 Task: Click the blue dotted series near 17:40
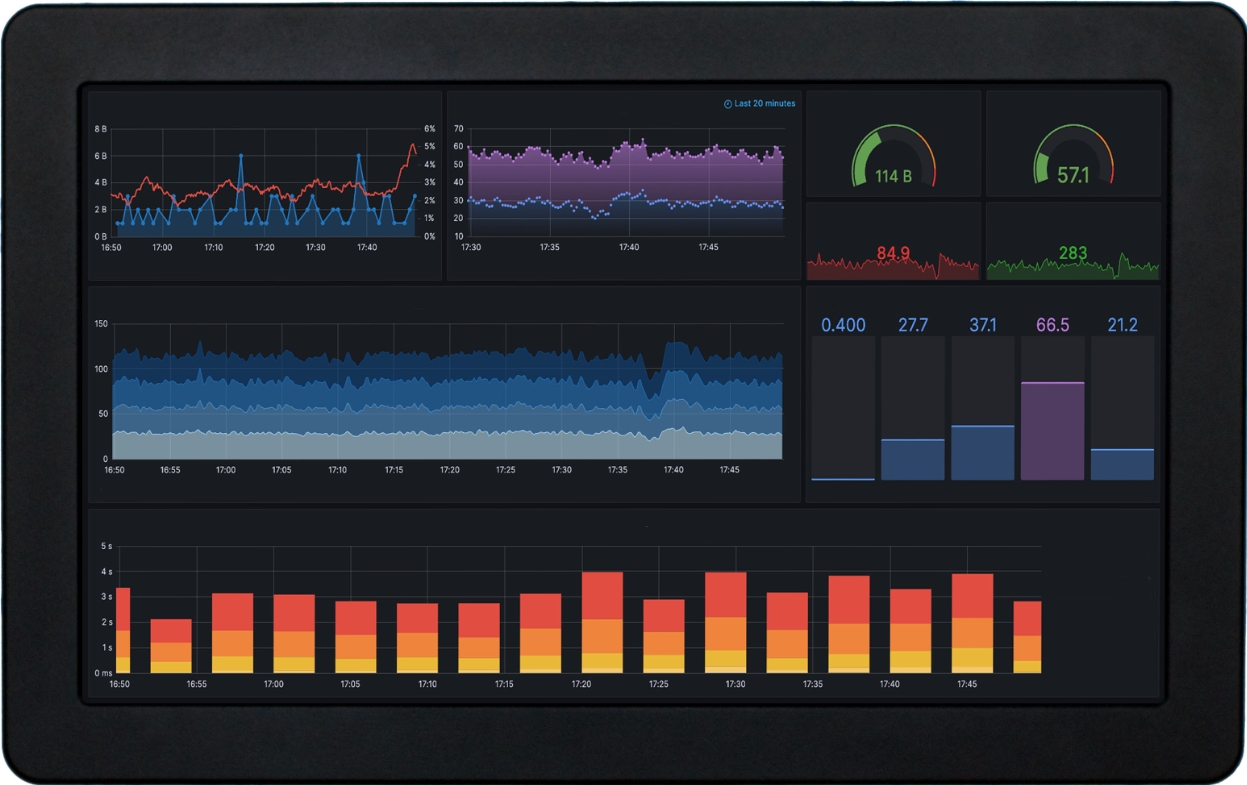click(x=627, y=194)
